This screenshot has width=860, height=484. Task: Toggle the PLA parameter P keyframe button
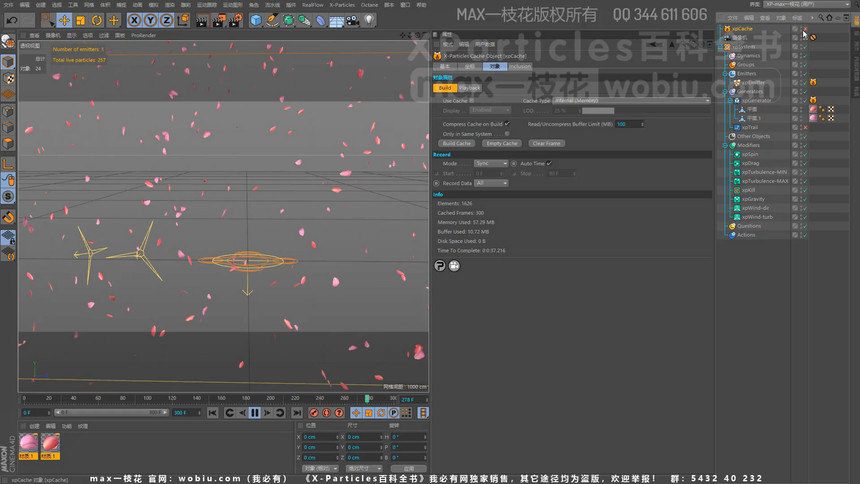click(394, 413)
